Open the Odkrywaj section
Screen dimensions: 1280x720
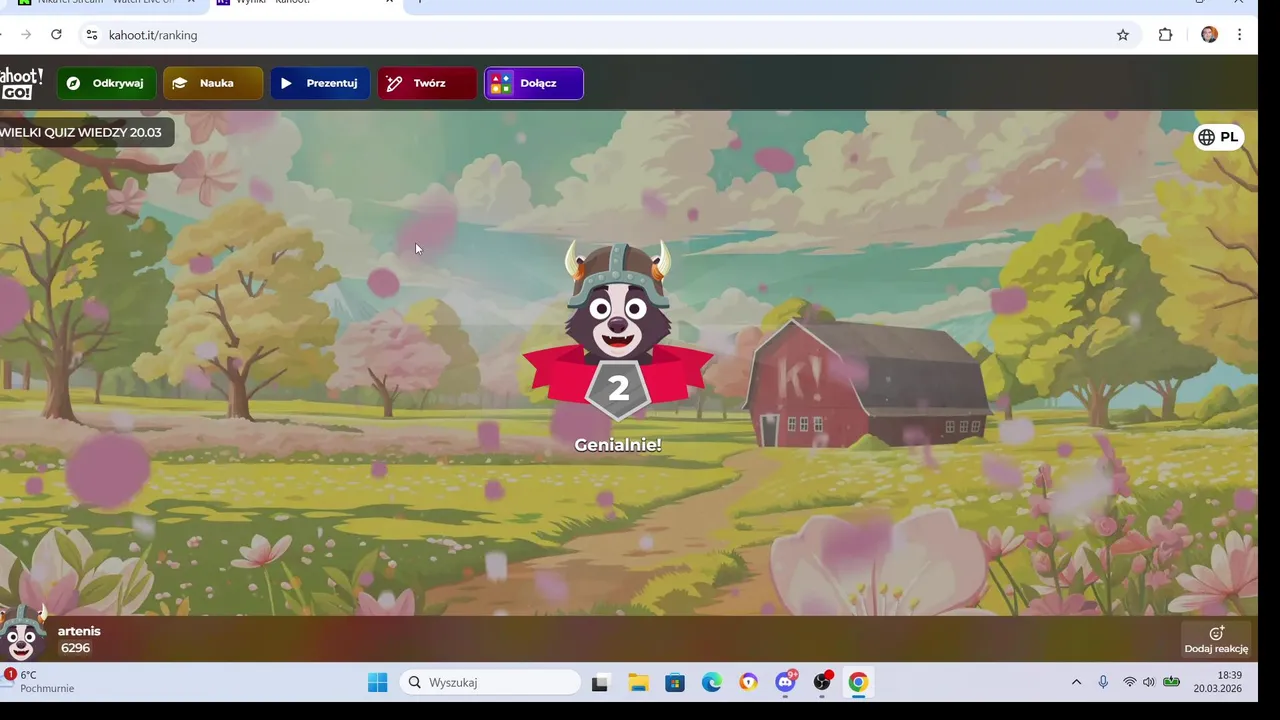[x=106, y=83]
